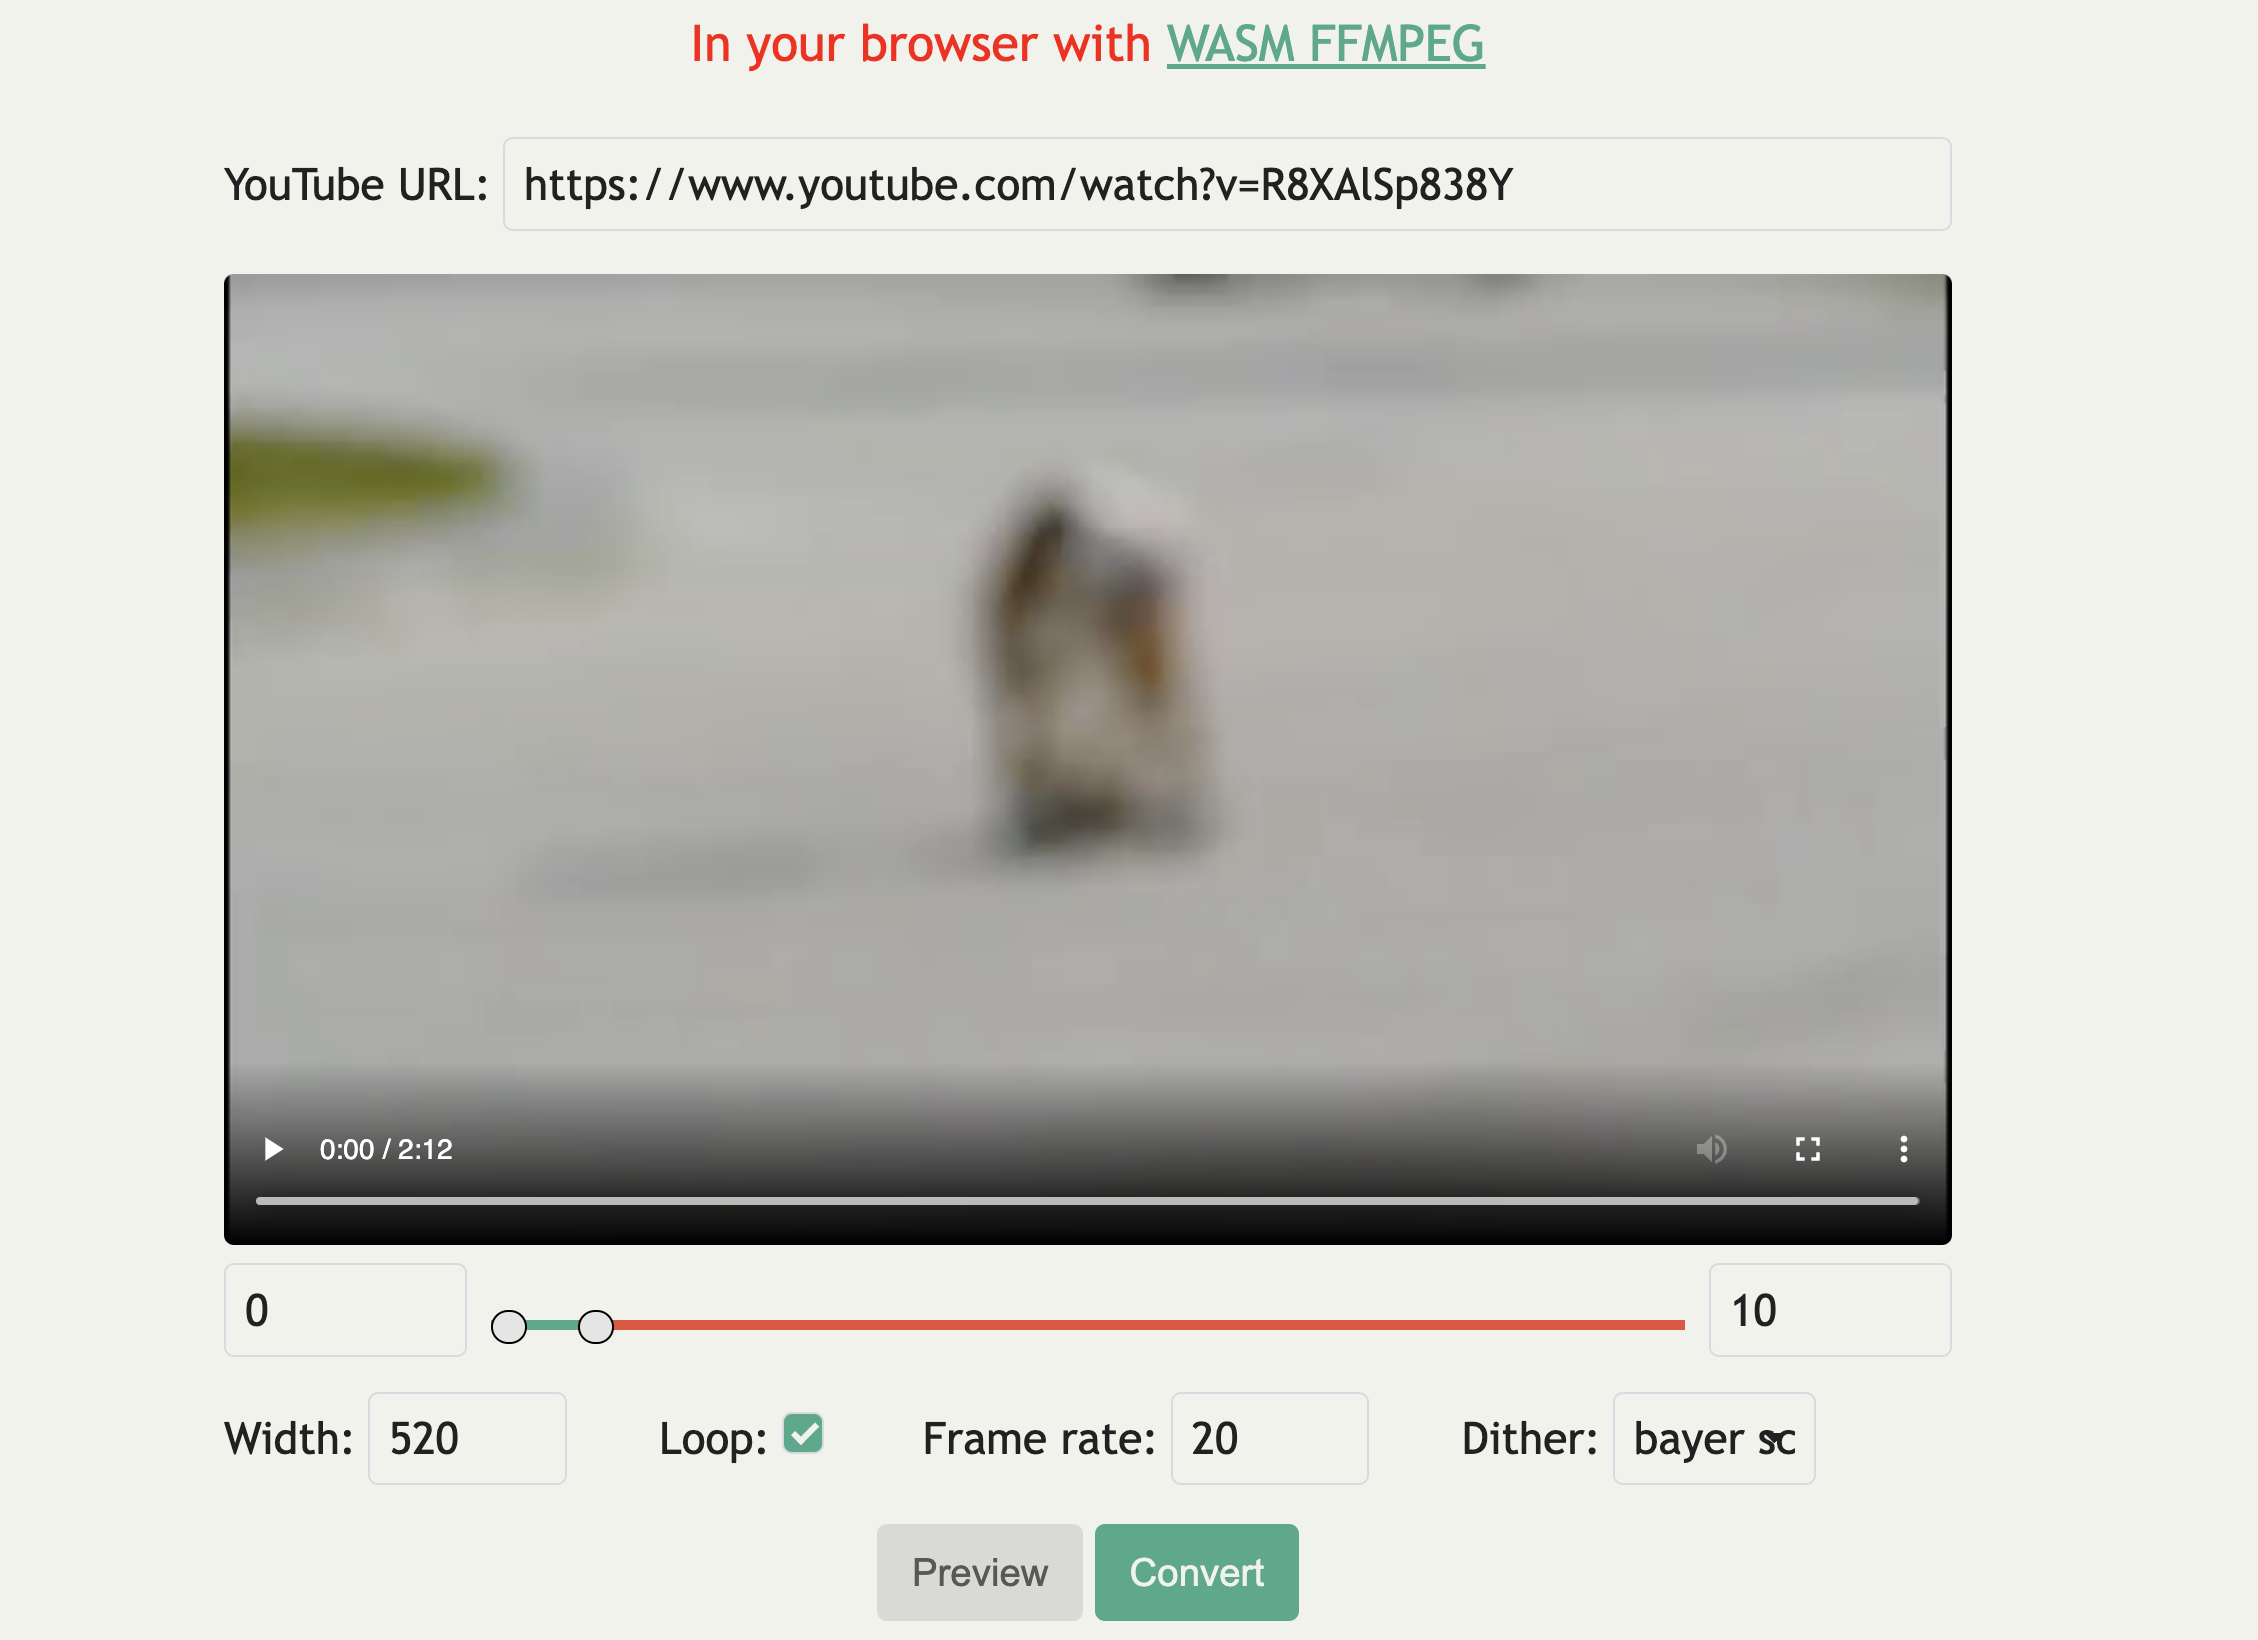Click the Width field showing 520
This screenshot has width=2258, height=1640.
click(467, 1438)
